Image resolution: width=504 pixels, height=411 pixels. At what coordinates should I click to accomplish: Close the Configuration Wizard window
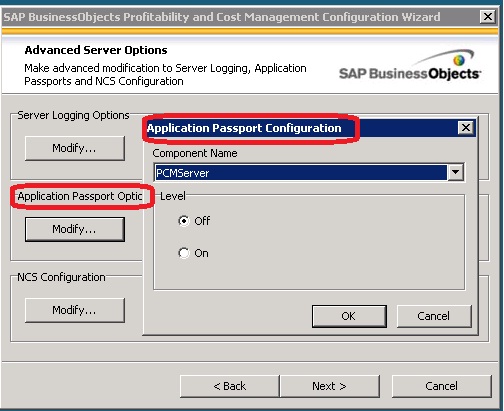487,16
